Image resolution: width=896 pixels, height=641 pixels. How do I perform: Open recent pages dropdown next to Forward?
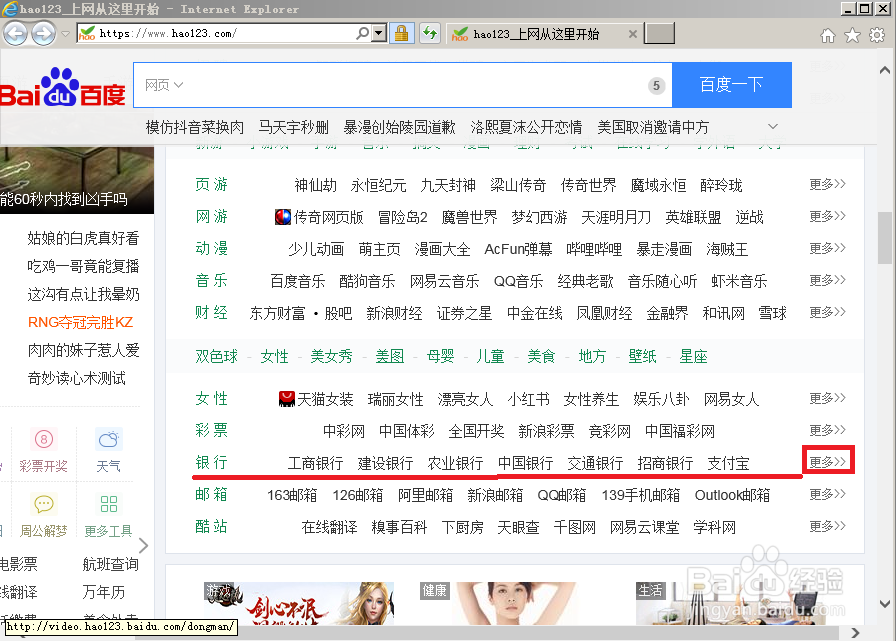65,34
